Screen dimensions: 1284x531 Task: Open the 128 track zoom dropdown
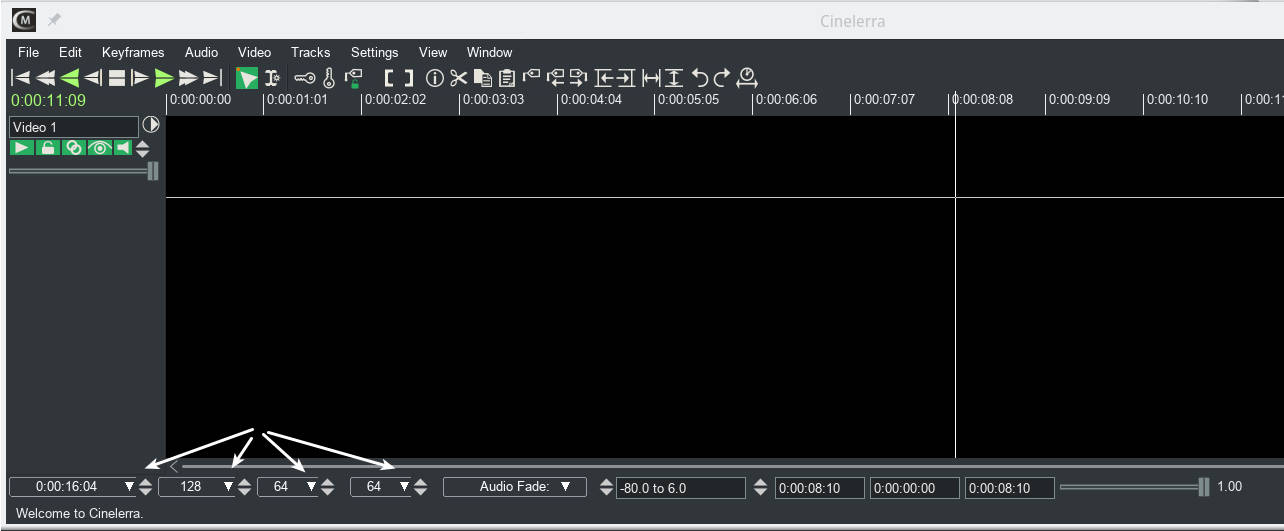[x=229, y=487]
